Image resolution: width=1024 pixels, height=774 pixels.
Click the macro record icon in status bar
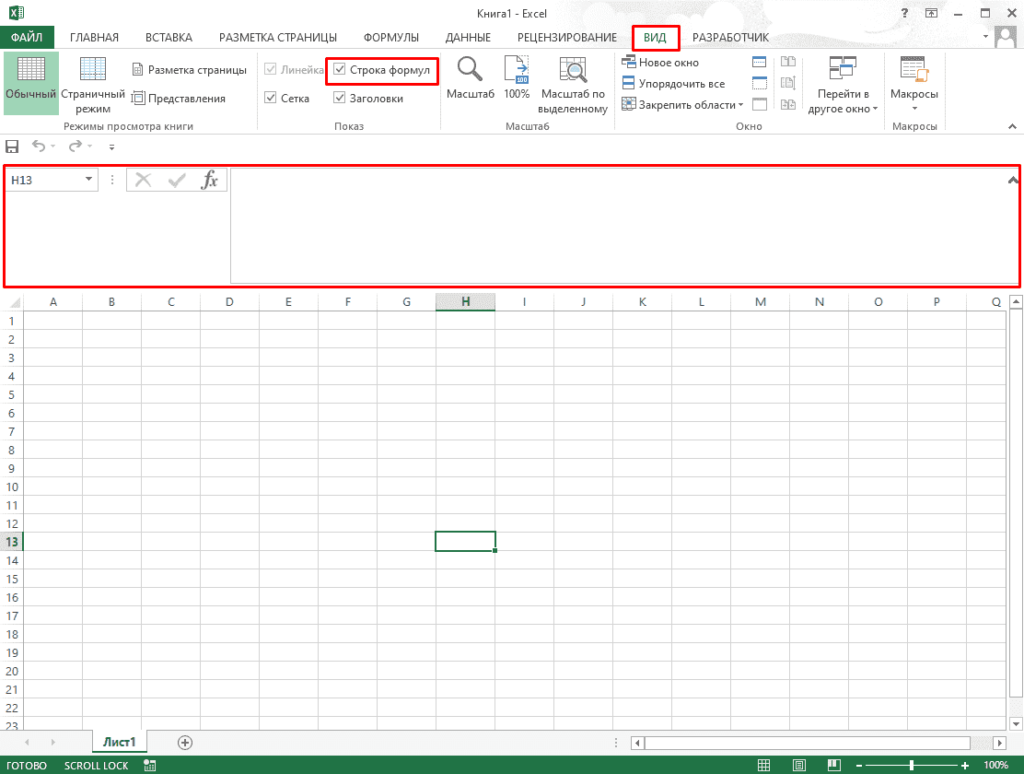tap(150, 765)
